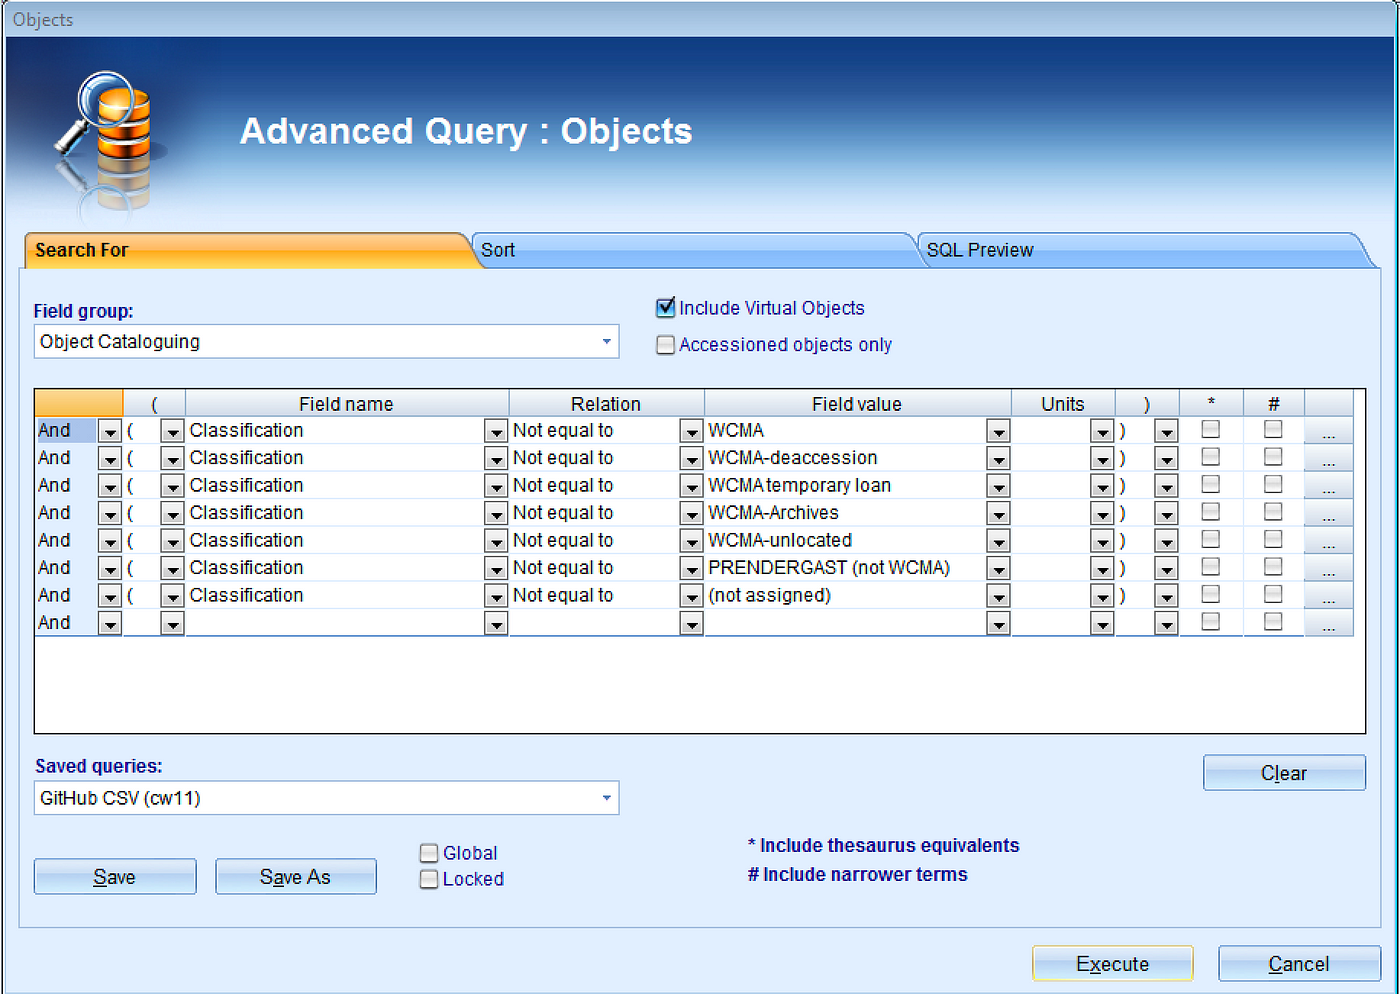This screenshot has height=994, width=1400.
Task: Click the Units column header
Action: pyautogui.click(x=1063, y=404)
